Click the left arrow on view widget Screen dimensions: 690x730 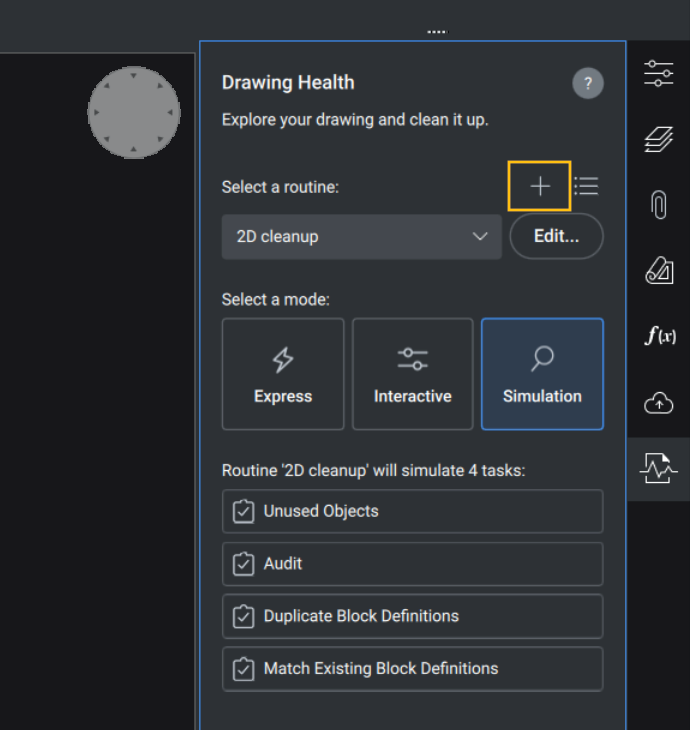[x=97, y=112]
